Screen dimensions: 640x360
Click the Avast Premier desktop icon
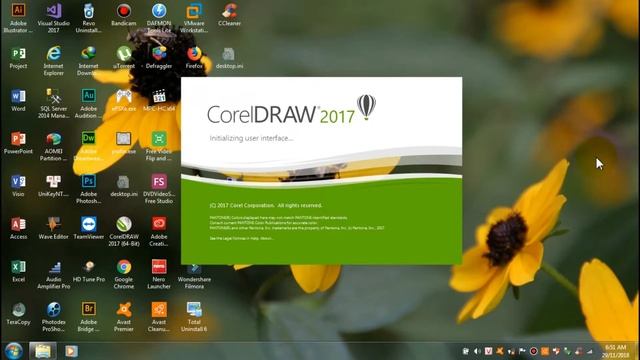click(x=124, y=317)
